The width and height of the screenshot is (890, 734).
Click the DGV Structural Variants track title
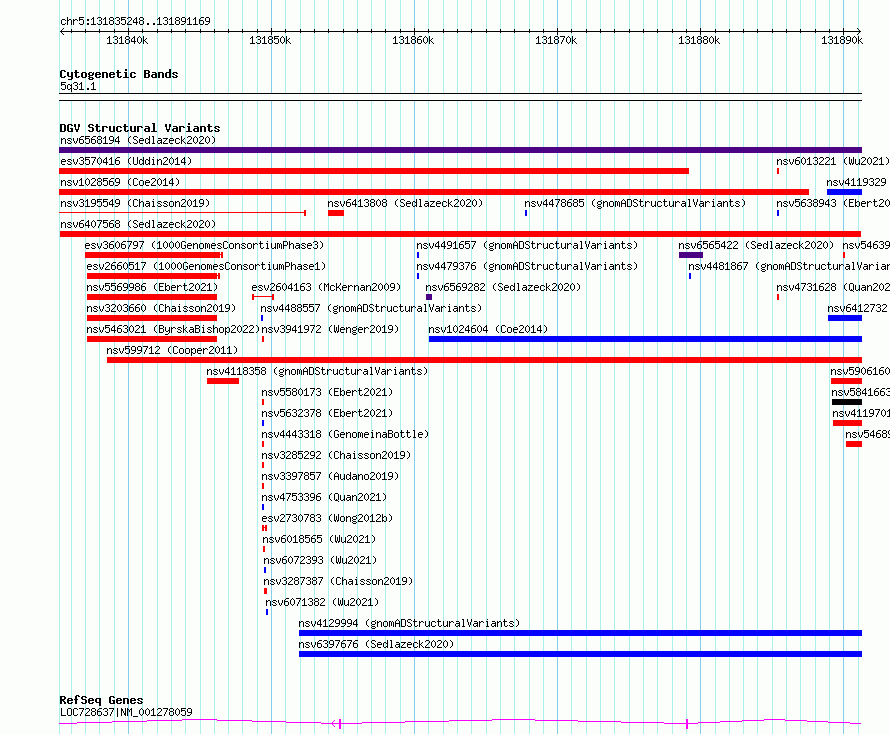(x=140, y=128)
